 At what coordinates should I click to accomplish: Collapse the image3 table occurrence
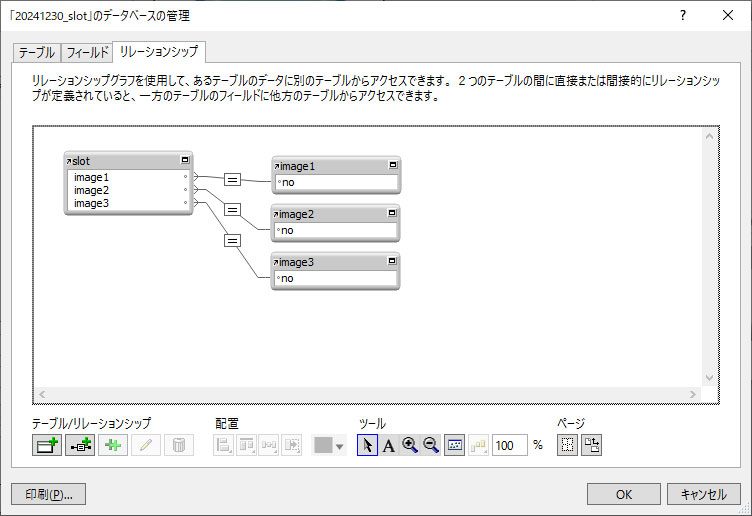(392, 260)
